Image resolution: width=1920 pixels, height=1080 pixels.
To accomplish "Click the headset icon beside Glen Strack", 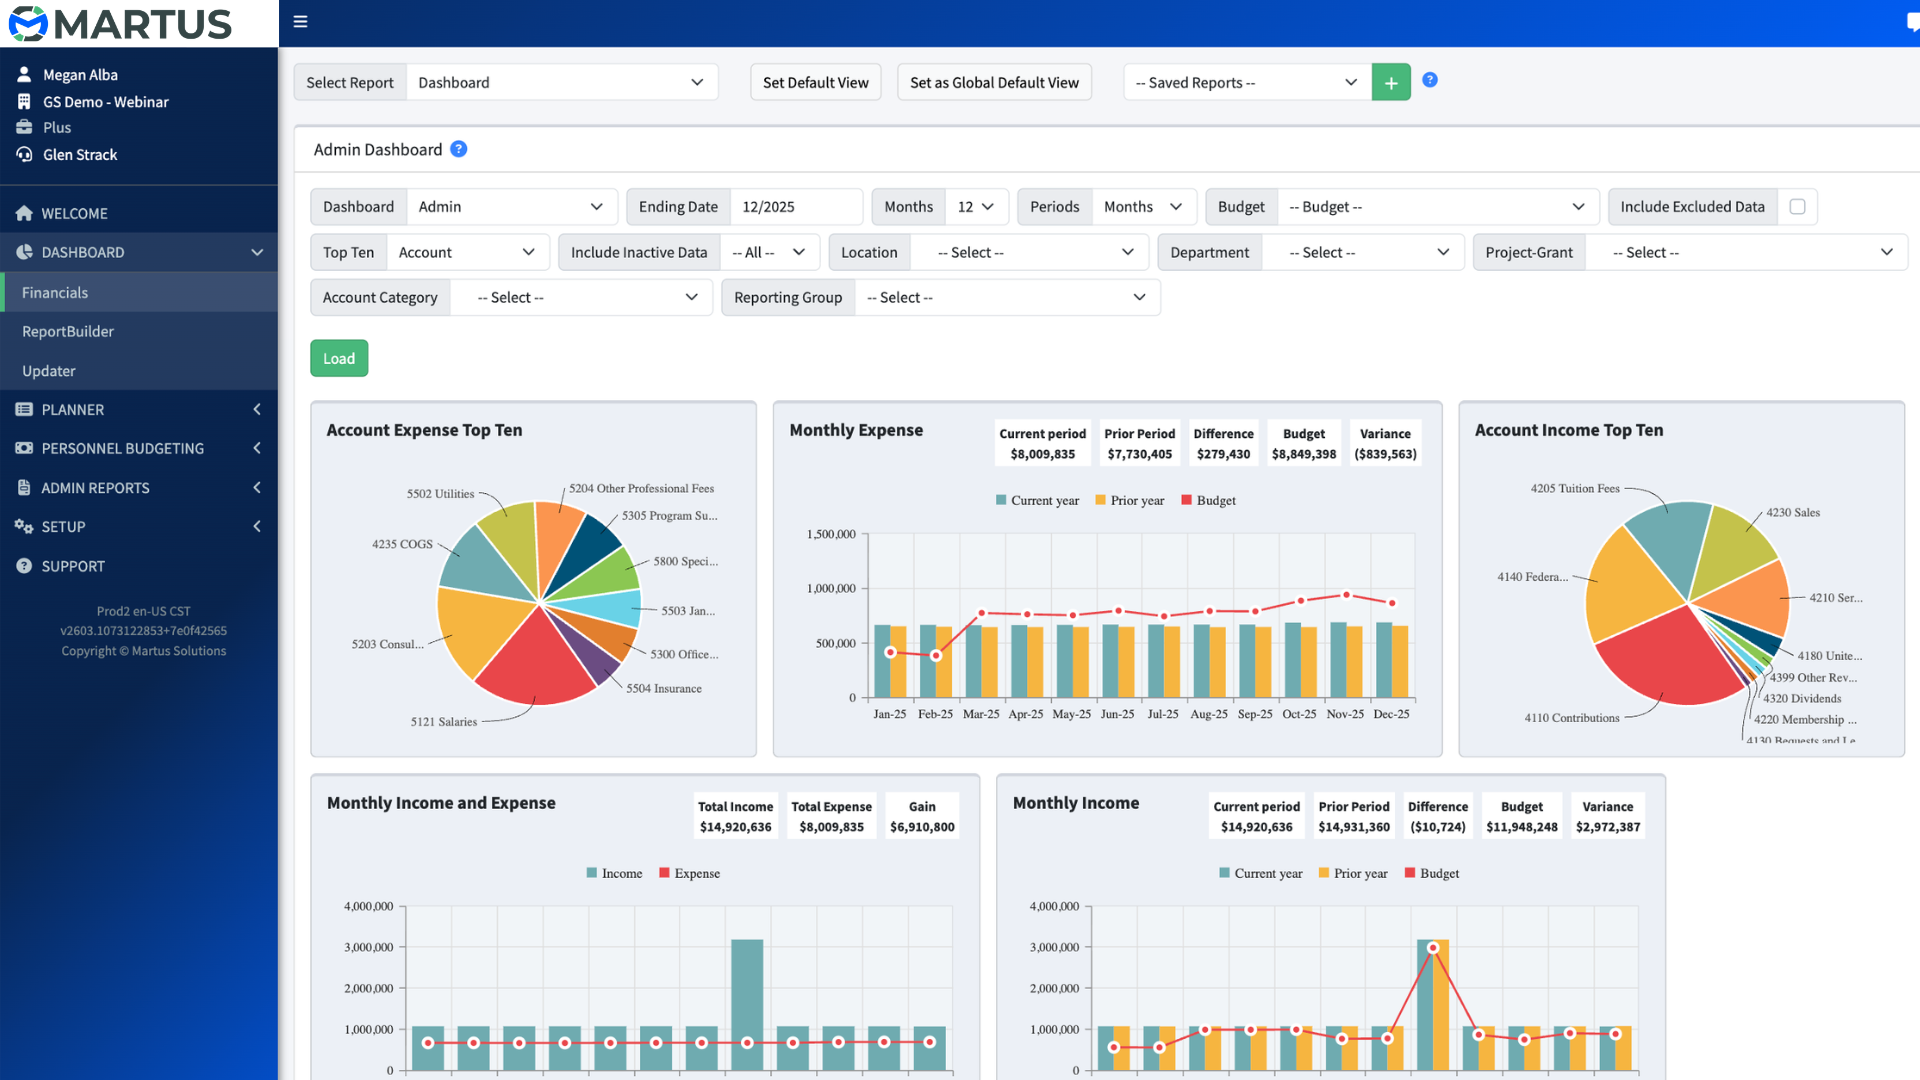I will coord(24,154).
